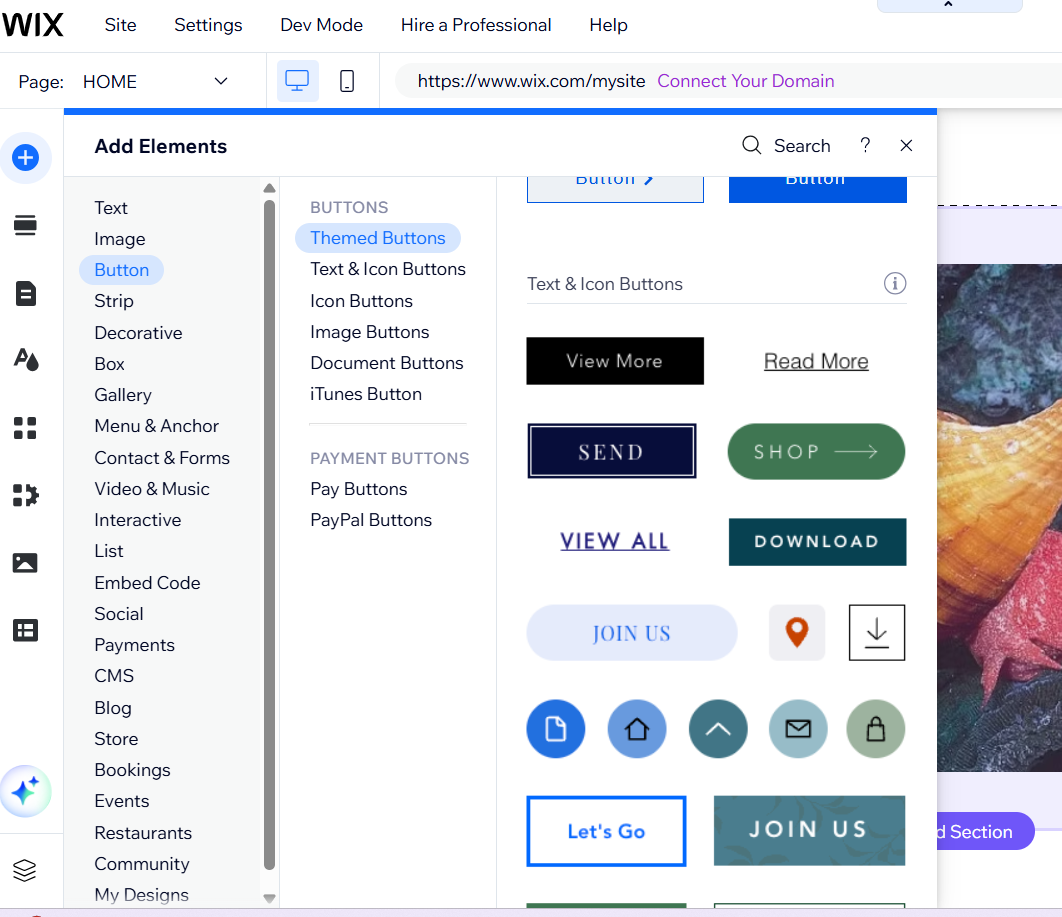Viewport: 1062px width, 917px height.
Task: Select Text & Icon Buttons subcategory
Action: coord(388,269)
